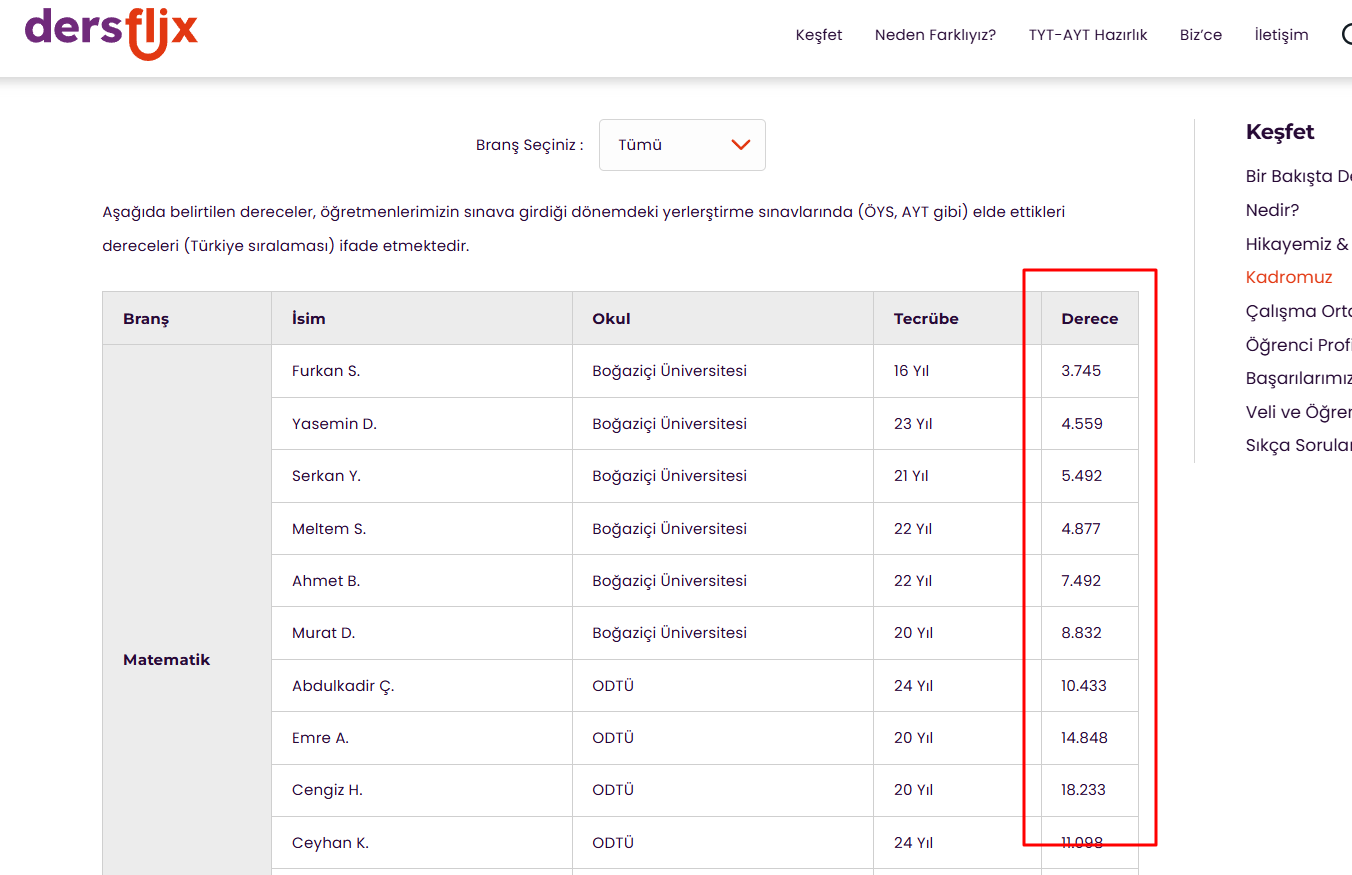
Task: Open the Sıkça Sorulan sidebar link
Action: (x=1298, y=446)
